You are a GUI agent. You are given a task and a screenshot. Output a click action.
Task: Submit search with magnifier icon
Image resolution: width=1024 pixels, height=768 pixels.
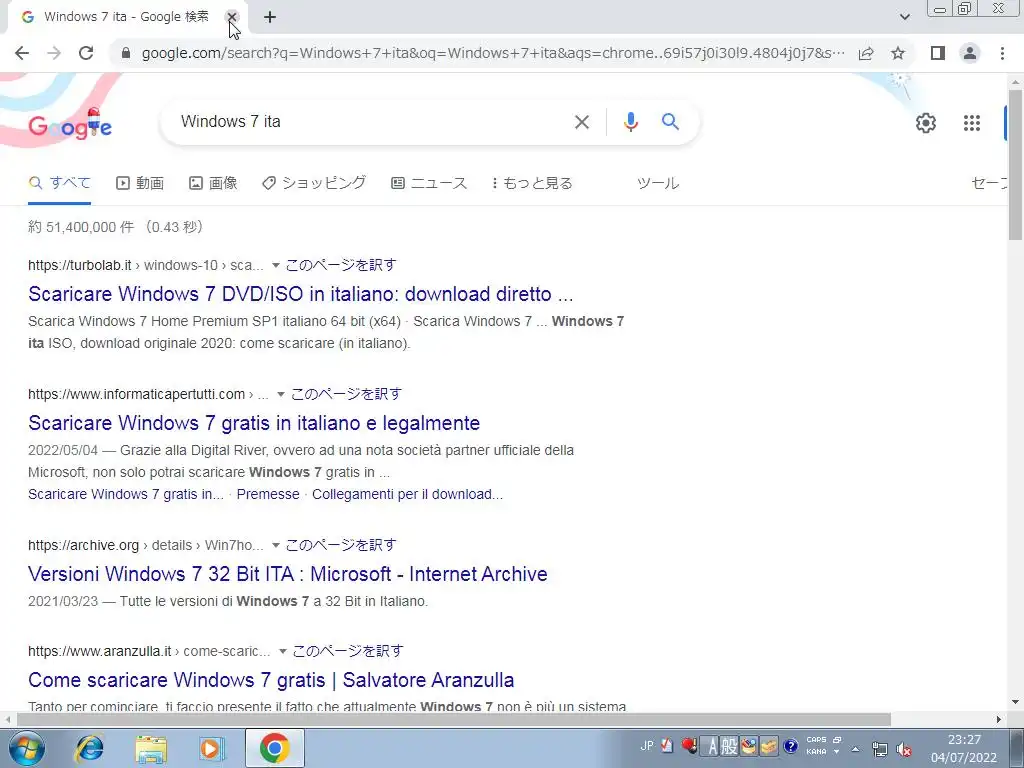point(670,121)
